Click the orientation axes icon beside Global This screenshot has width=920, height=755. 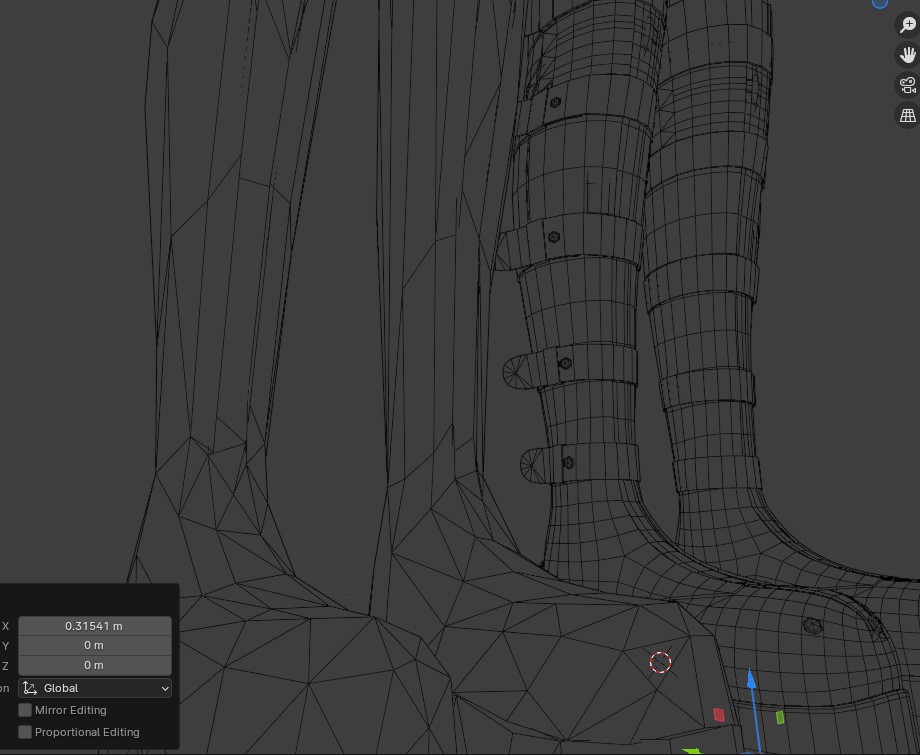pyautogui.click(x=30, y=688)
